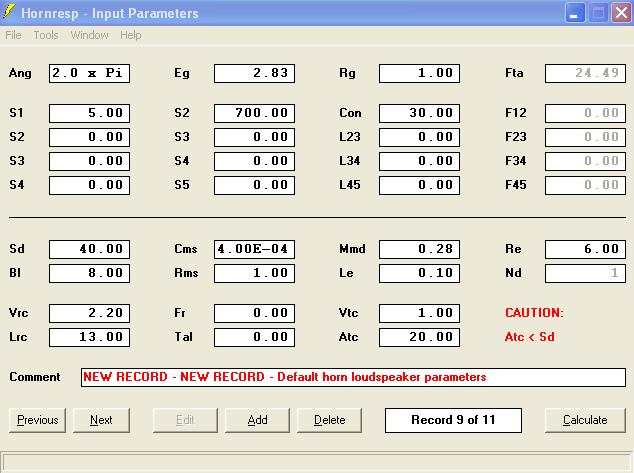Click the S2 field showing 700.00
The width and height of the screenshot is (634, 473).
tap(254, 113)
